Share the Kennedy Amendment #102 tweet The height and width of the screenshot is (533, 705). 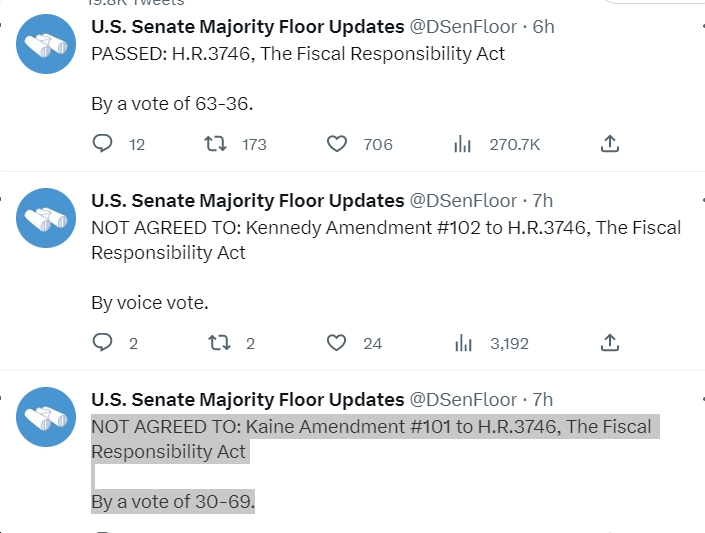[x=610, y=343]
